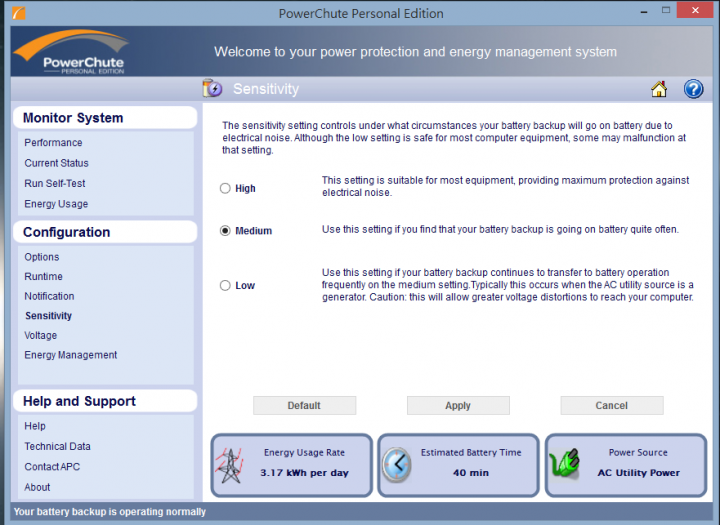Screen dimensions: 720x525
Task: Click the '40 min' battery time value
Action: [471, 473]
